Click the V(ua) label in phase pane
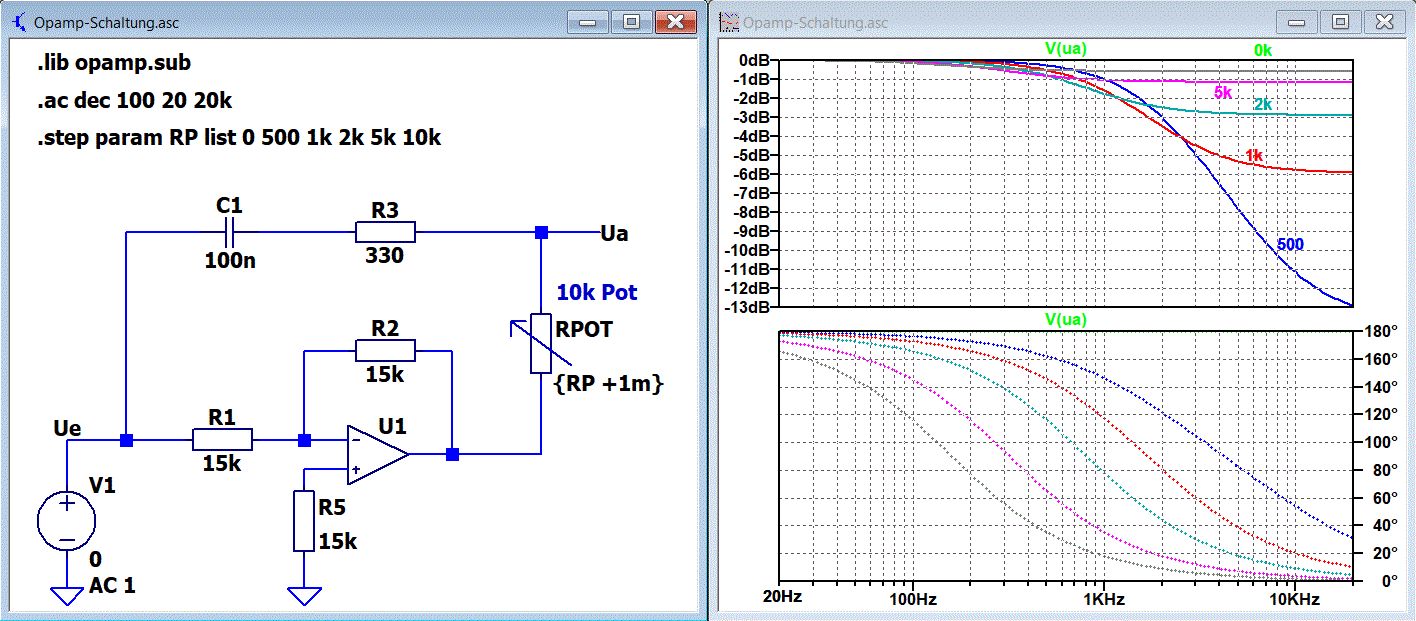This screenshot has height=621, width=1416. coord(1065,319)
